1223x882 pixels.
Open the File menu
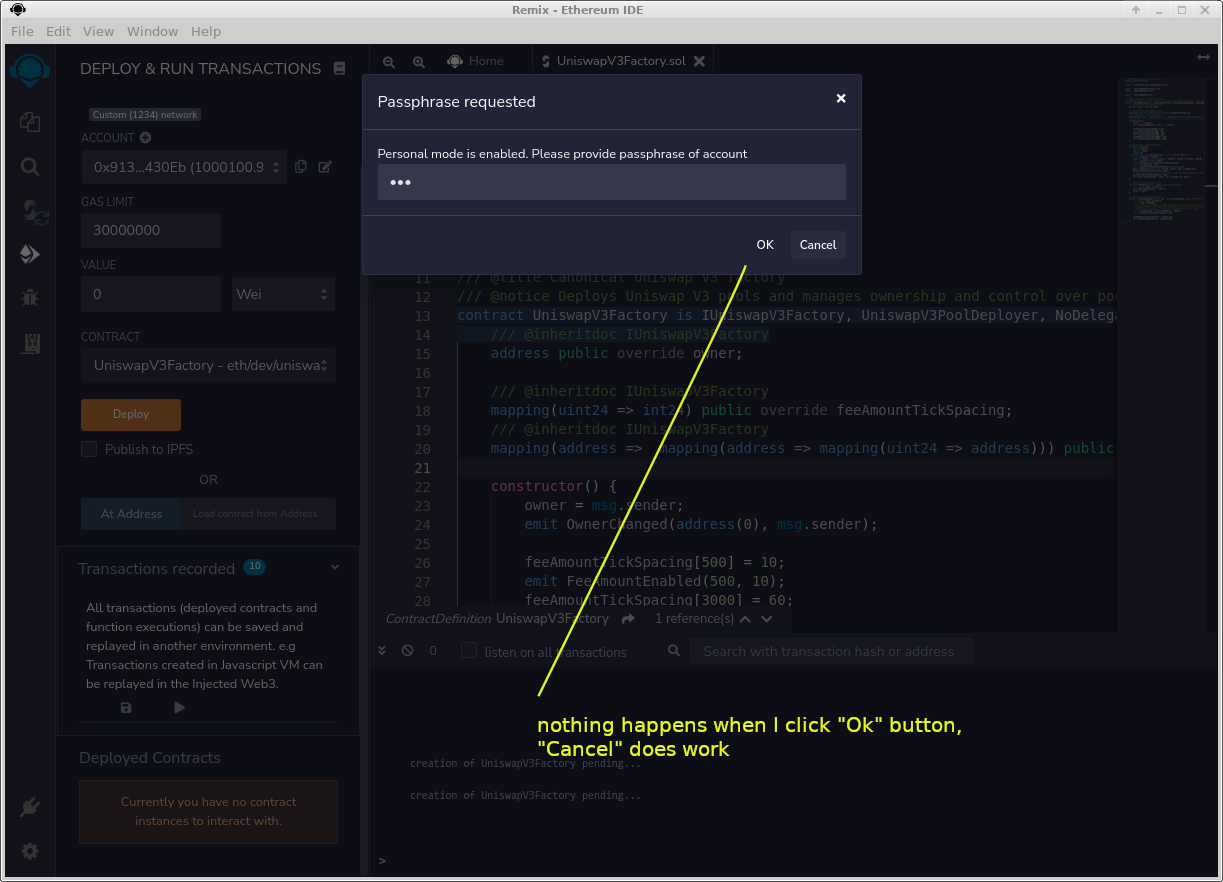pyautogui.click(x=22, y=31)
